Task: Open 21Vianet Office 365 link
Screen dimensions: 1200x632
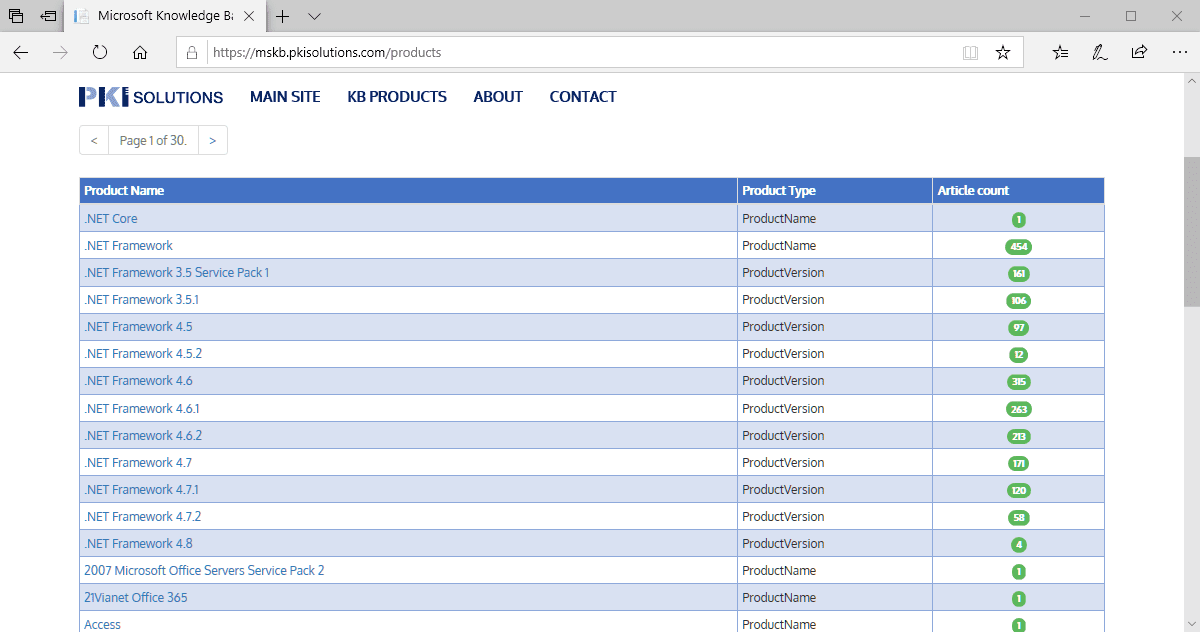Action: coord(136,597)
